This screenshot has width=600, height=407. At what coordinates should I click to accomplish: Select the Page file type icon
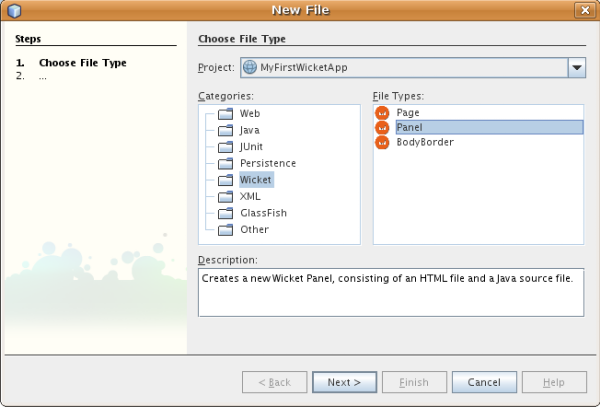pos(382,113)
